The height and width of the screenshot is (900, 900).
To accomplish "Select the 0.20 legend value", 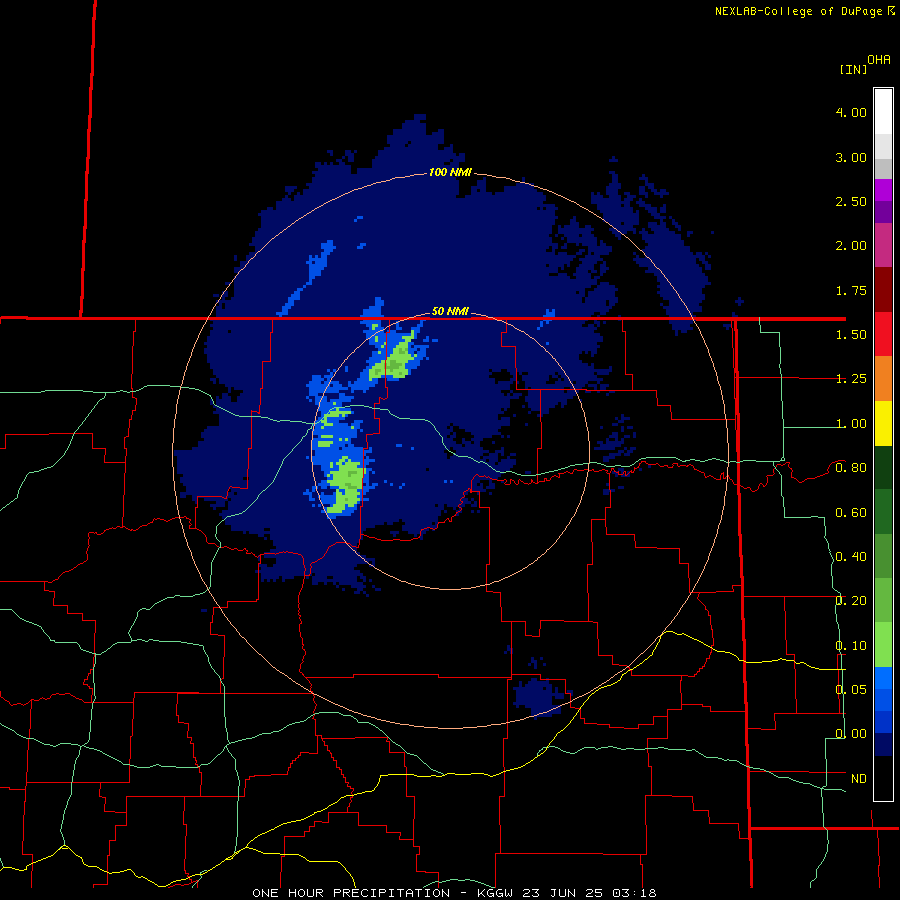I will (x=851, y=601).
